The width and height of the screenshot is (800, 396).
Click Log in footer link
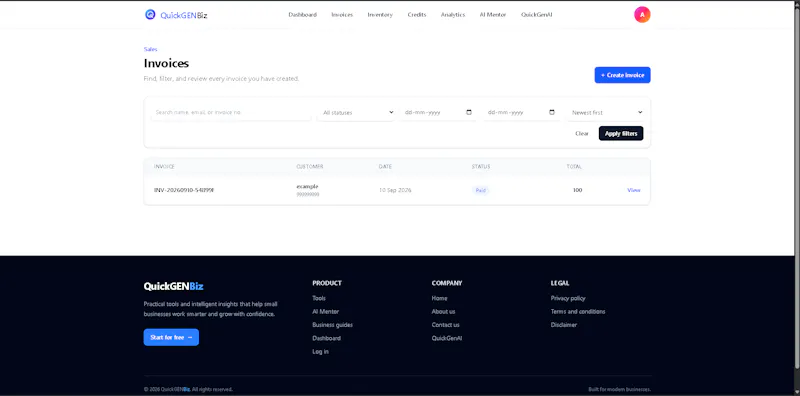coord(320,352)
